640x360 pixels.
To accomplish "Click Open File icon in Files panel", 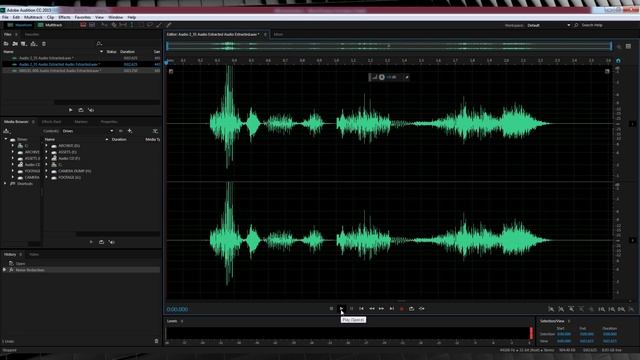I will click(6, 44).
